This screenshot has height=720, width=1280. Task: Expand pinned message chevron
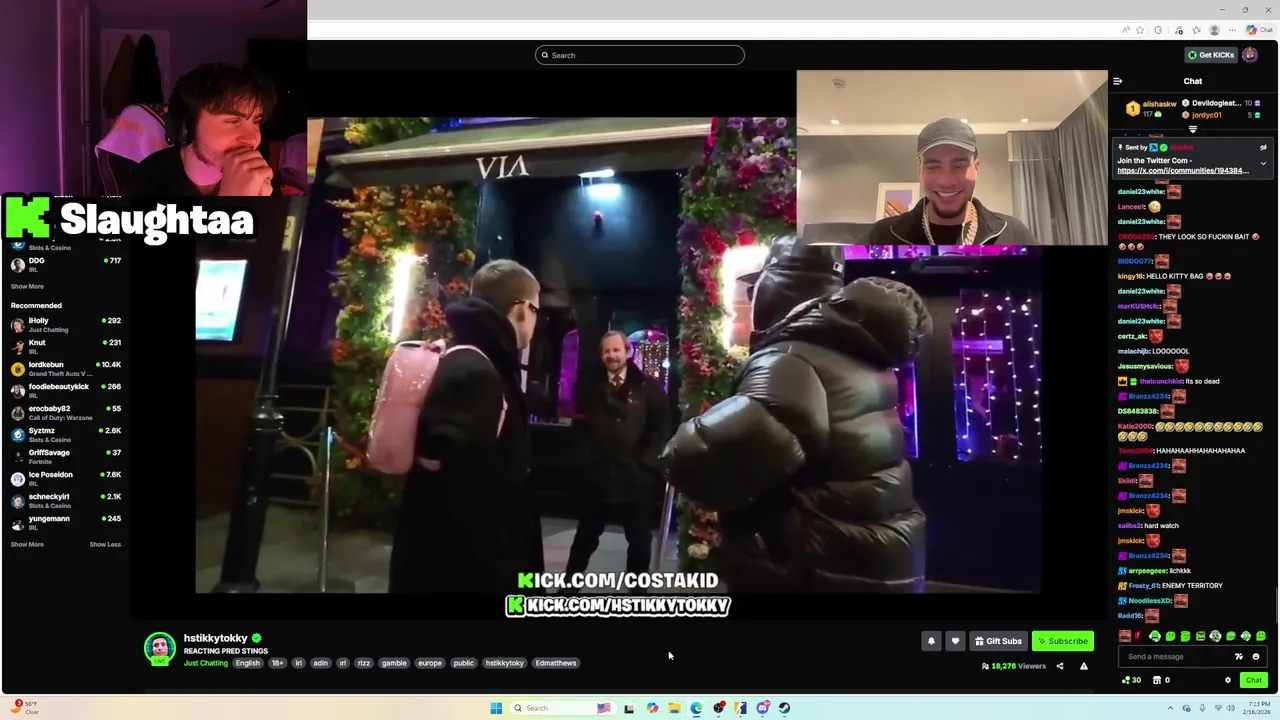coord(1263,163)
